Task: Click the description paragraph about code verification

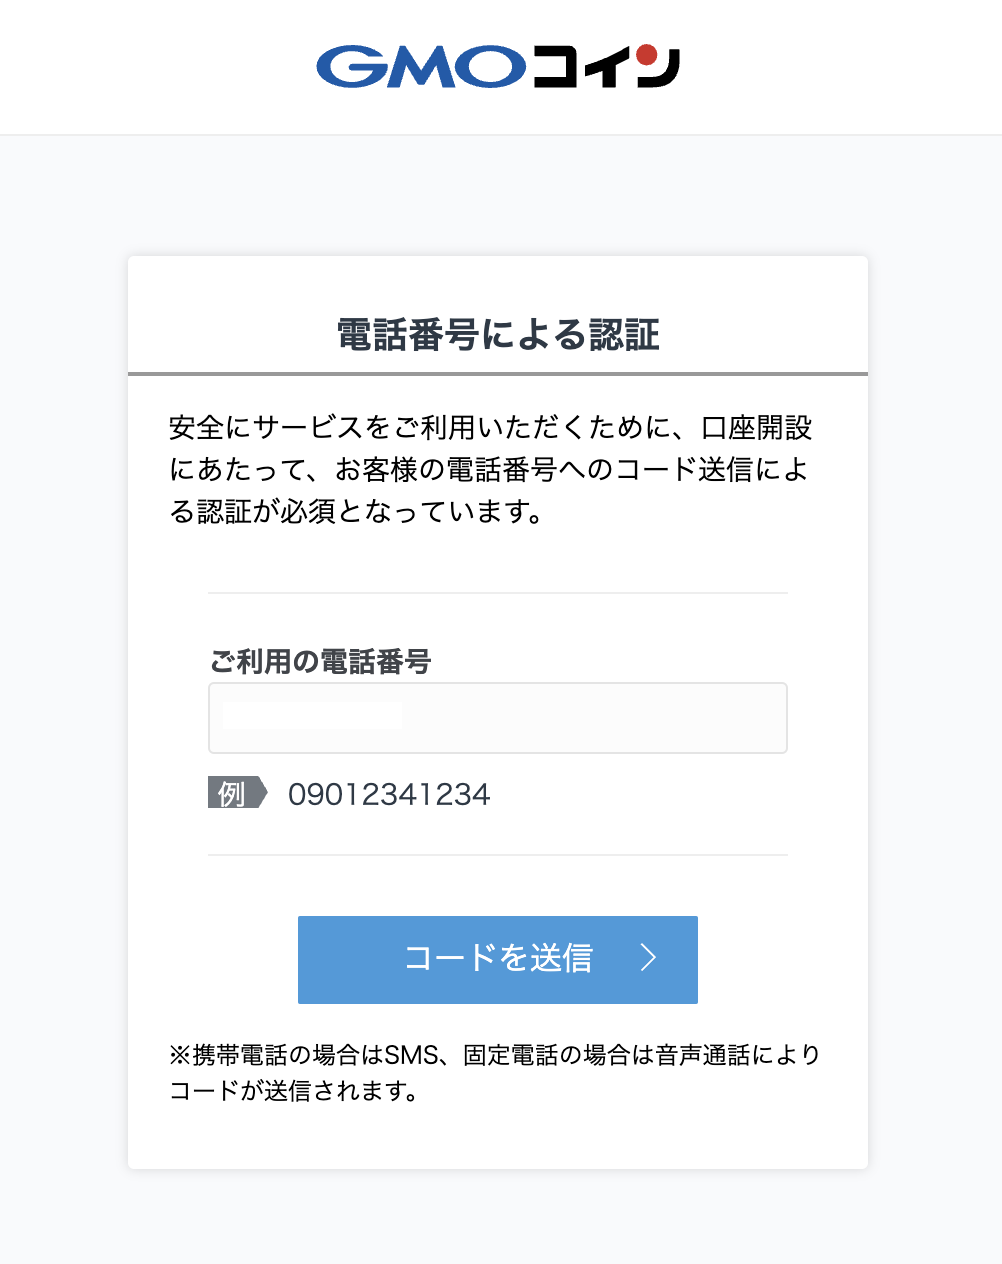Action: [490, 469]
